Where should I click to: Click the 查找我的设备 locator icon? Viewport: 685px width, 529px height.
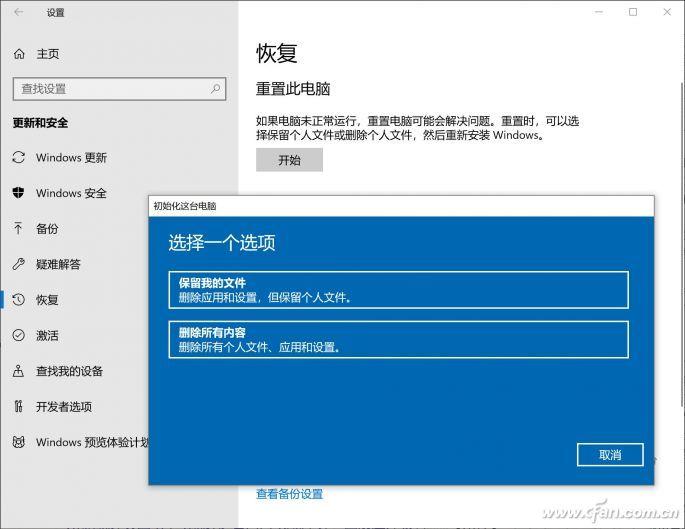point(18,371)
